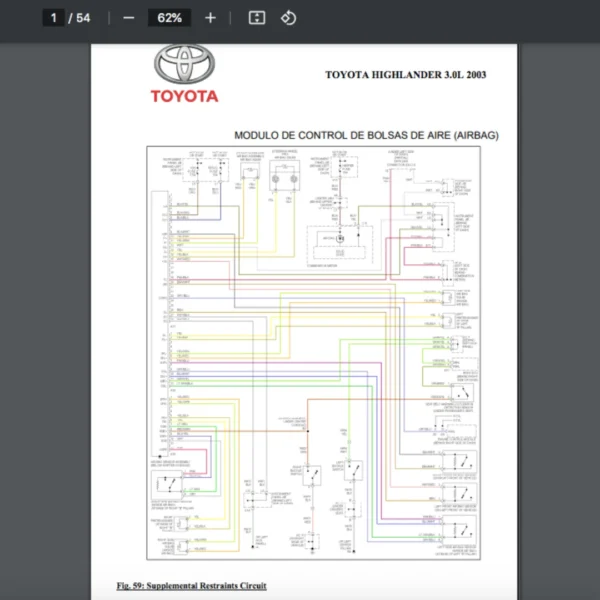Click the total page count 54
The height and width of the screenshot is (600, 600).
click(83, 18)
